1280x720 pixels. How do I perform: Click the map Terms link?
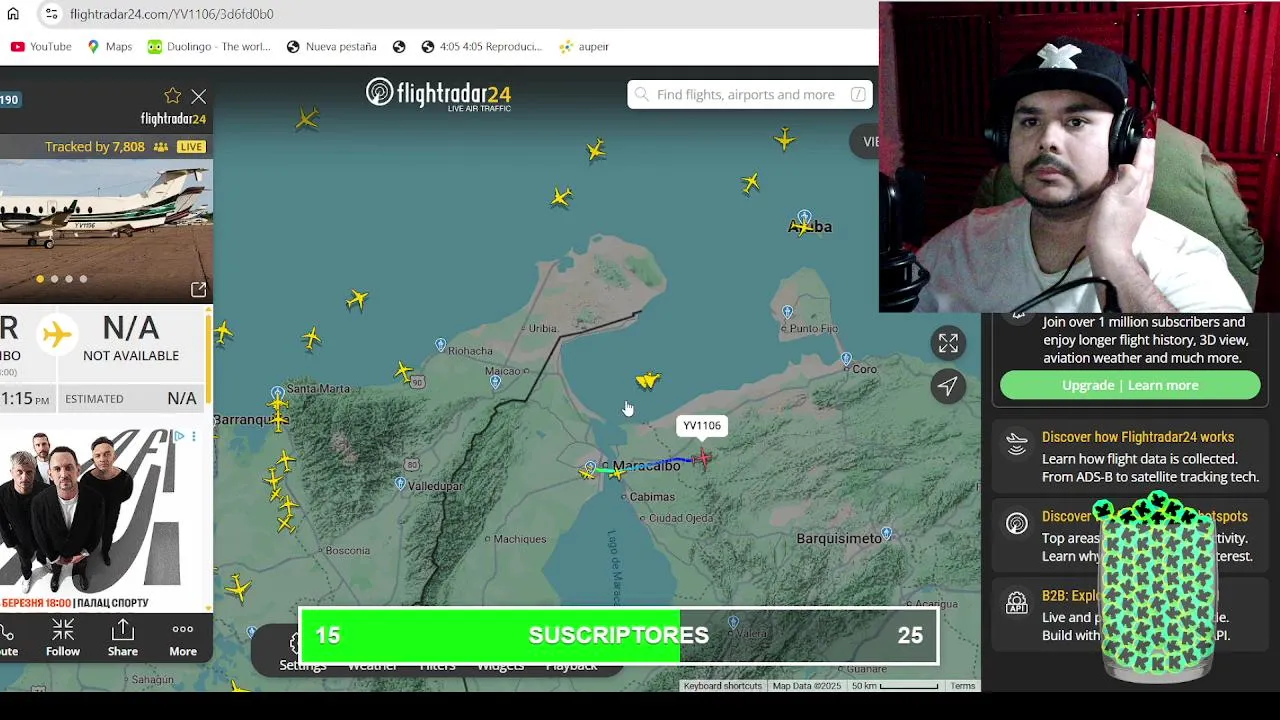tap(963, 686)
